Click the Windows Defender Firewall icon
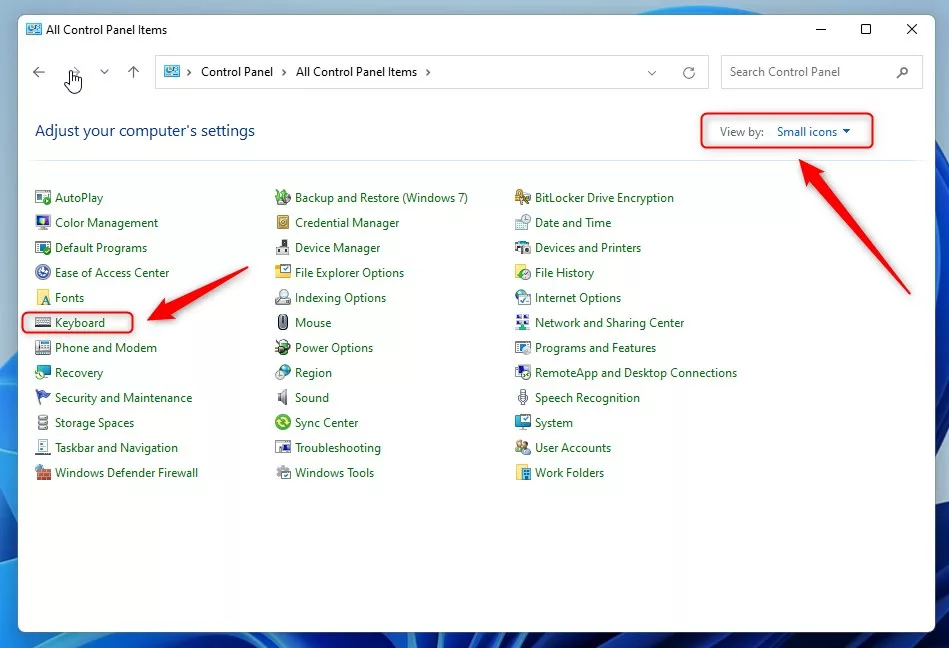The image size is (949, 648). click(43, 473)
